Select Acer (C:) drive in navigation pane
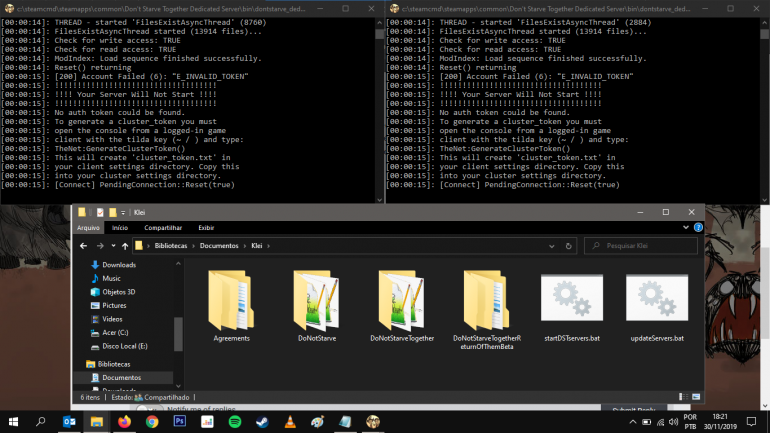The width and height of the screenshot is (770, 433). pos(115,332)
